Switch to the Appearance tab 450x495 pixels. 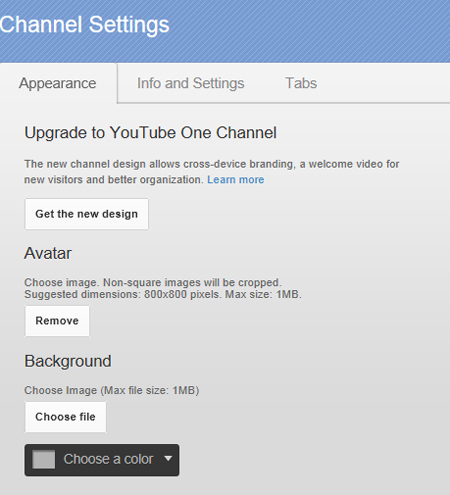pyautogui.click(x=58, y=83)
